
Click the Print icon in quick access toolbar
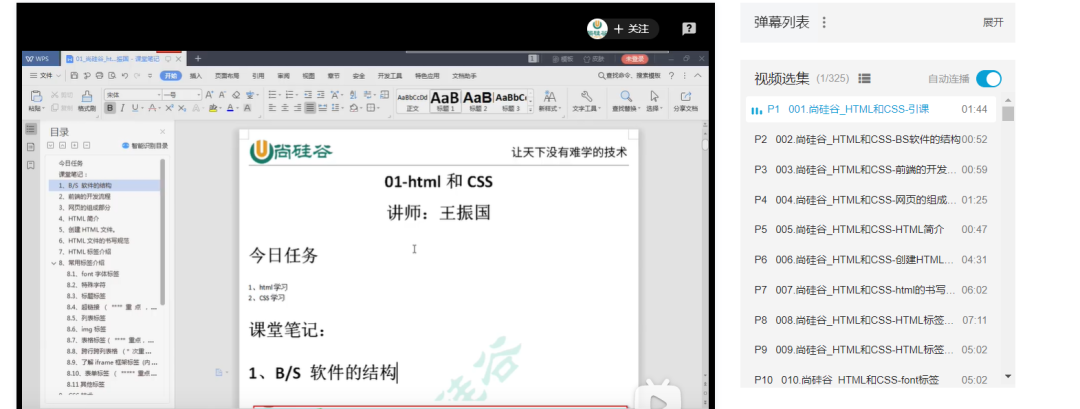click(100, 76)
